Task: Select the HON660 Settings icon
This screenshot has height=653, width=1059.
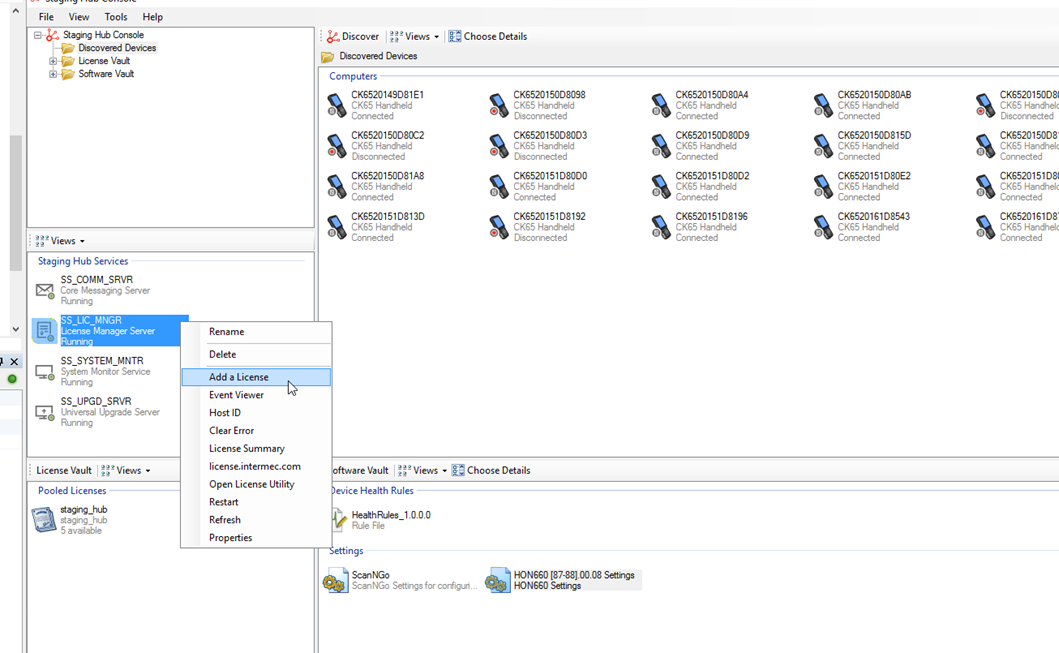Action: (498, 579)
